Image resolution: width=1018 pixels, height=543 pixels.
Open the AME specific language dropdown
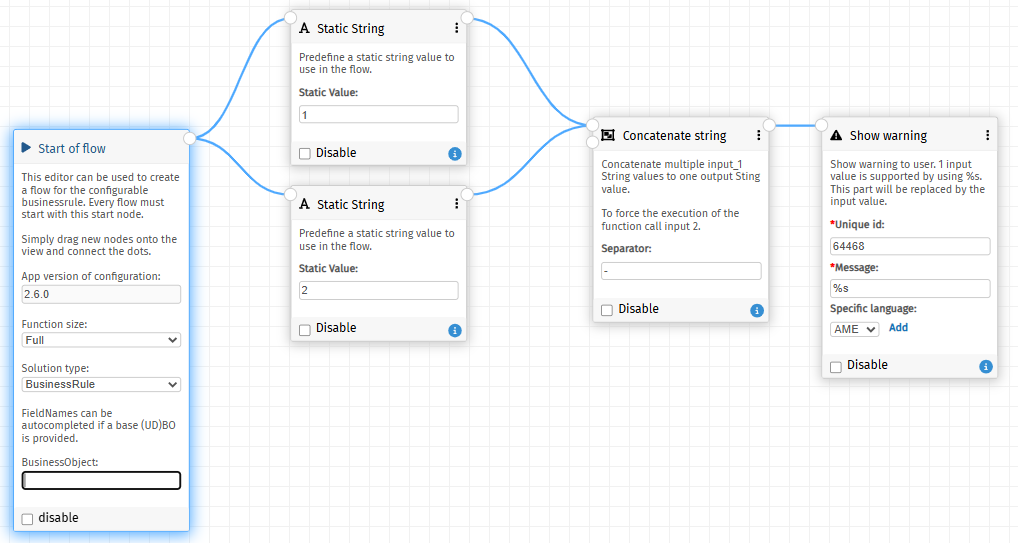pos(854,329)
